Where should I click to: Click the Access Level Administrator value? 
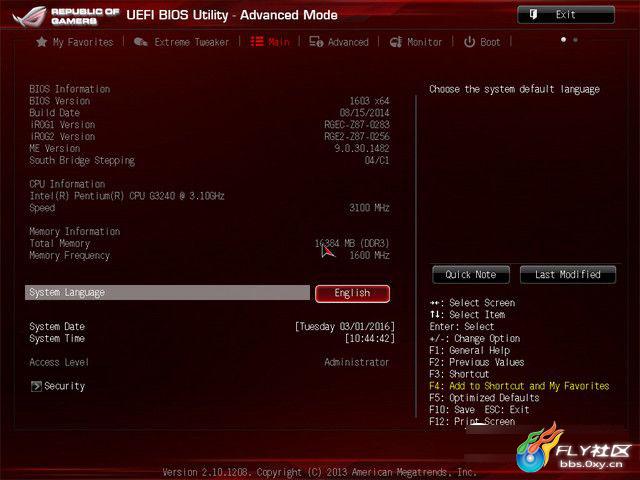pos(356,362)
